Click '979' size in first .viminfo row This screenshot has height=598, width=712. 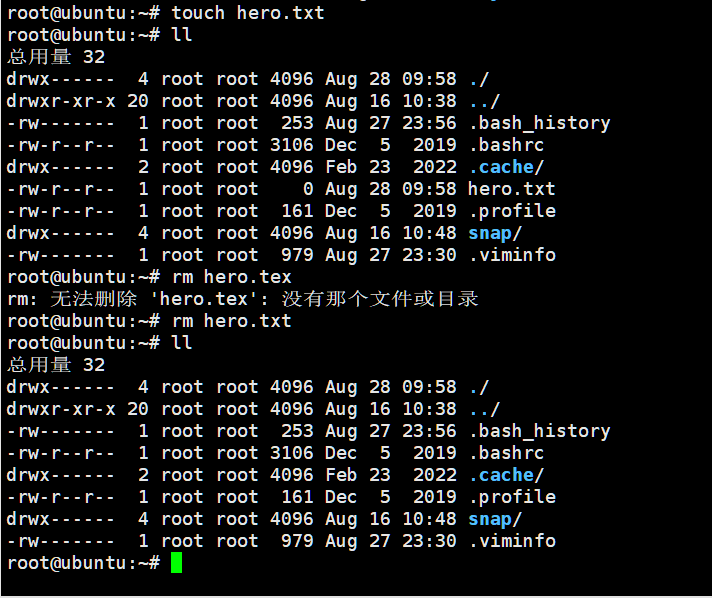click(x=297, y=255)
